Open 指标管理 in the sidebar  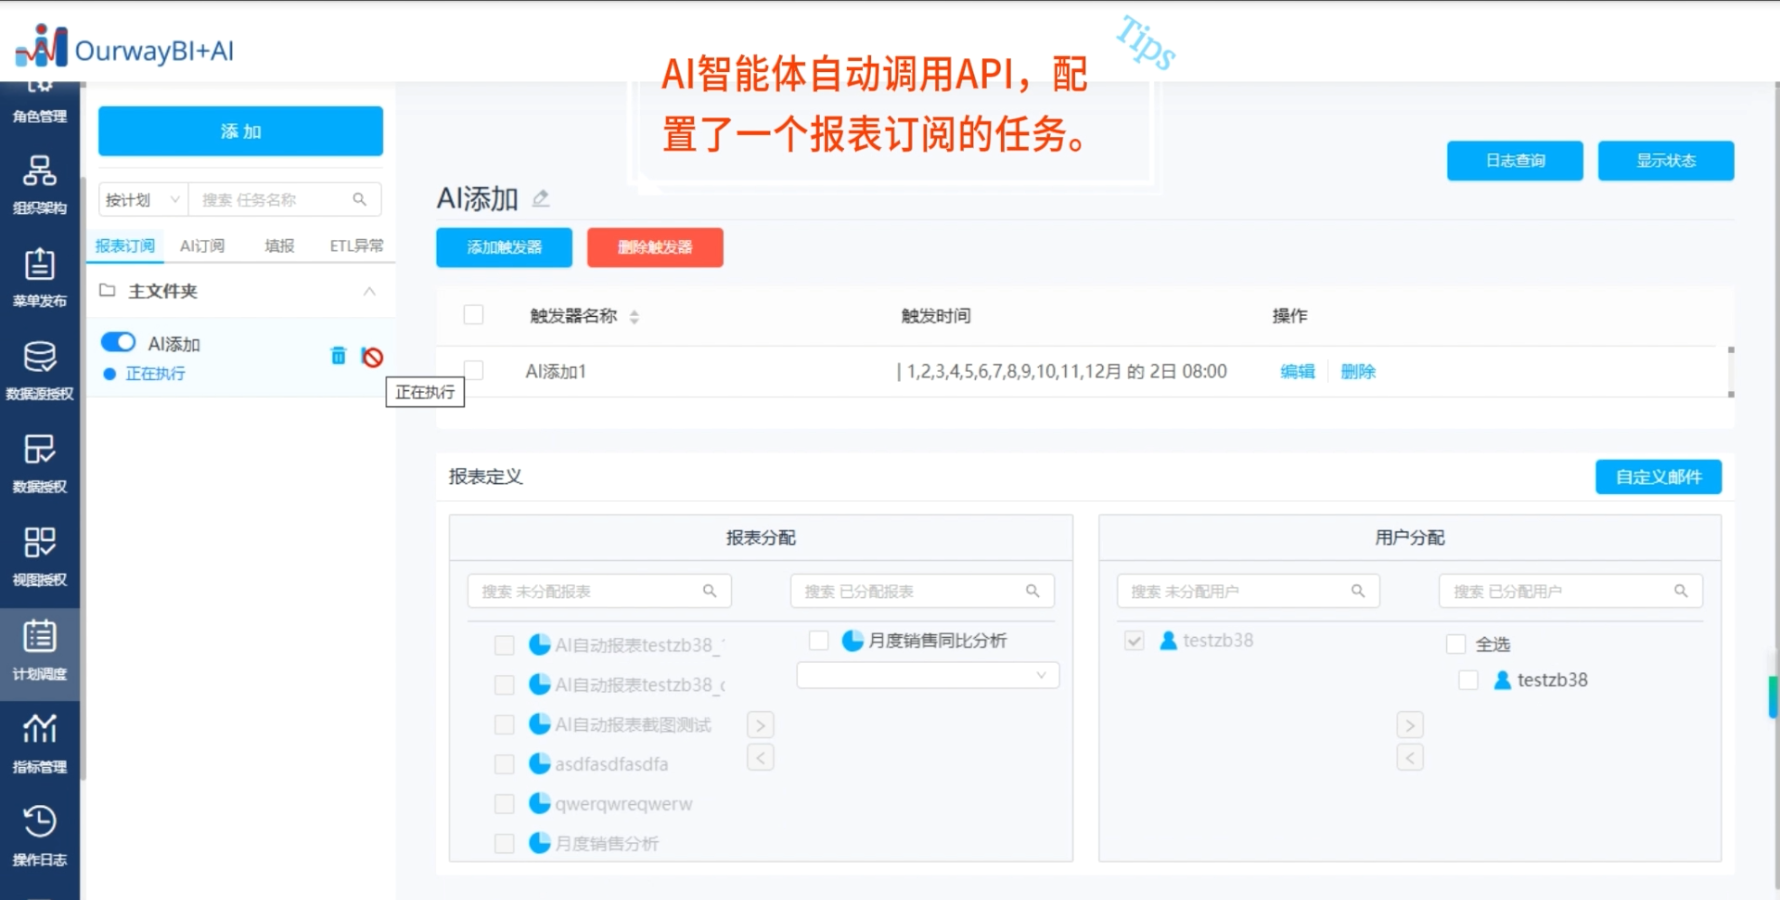[x=39, y=742]
